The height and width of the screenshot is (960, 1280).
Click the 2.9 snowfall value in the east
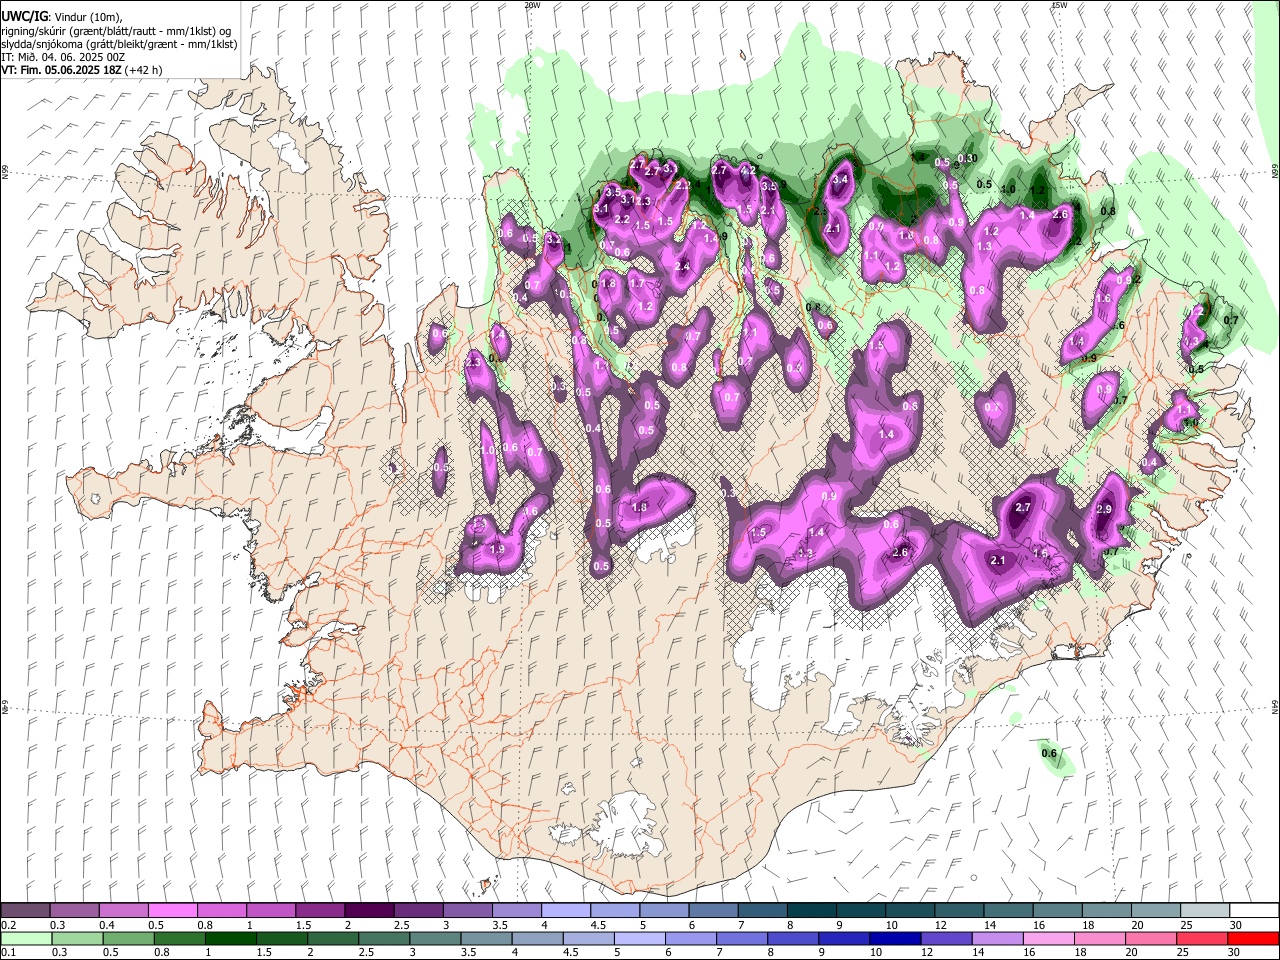1104,510
